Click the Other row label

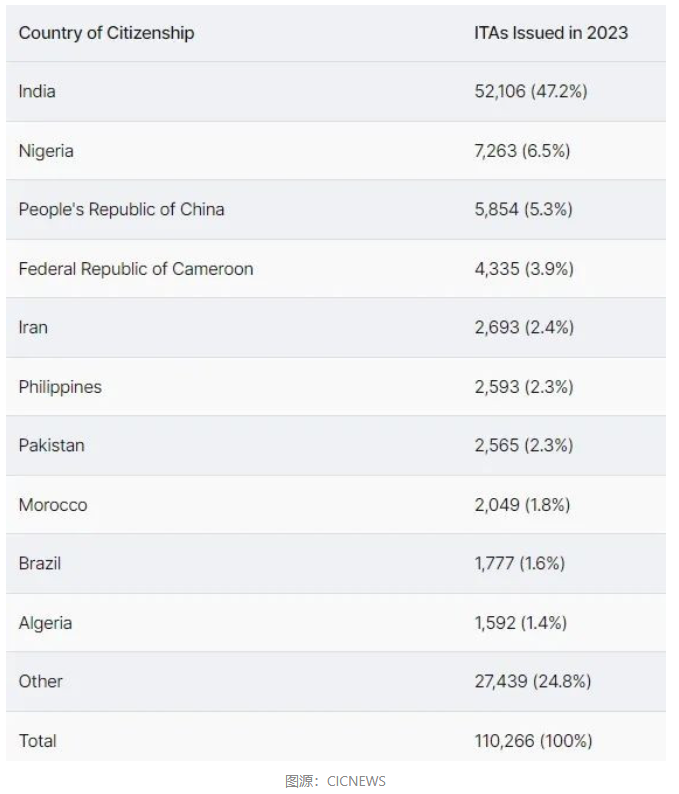(x=41, y=681)
